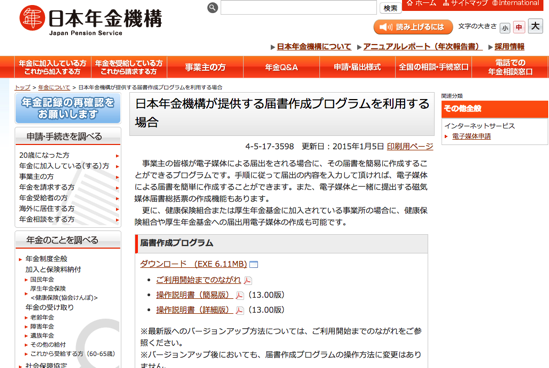Image resolution: width=549 pixels, height=368 pixels.
Task: Open the サイトマップ link
Action: click(465, 3)
